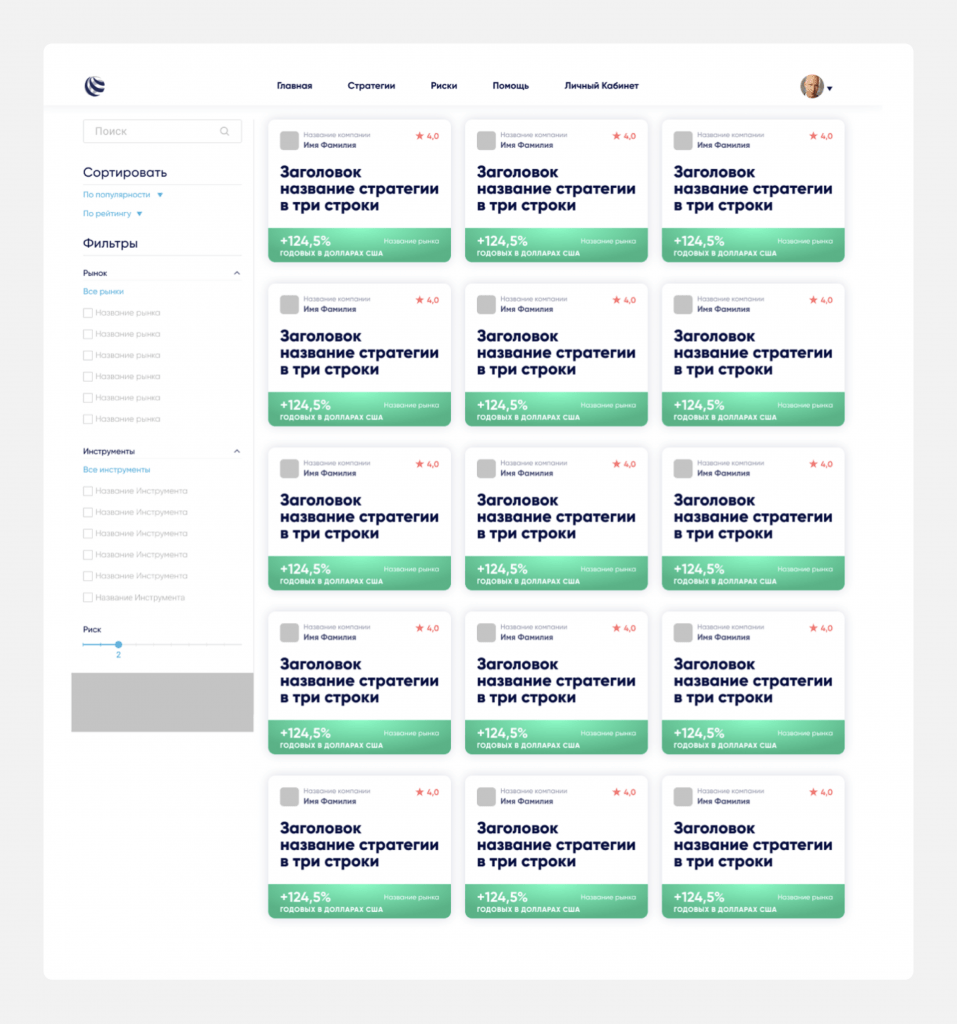Click the Риск slider handle
The width and height of the screenshot is (957, 1024).
coord(118,645)
